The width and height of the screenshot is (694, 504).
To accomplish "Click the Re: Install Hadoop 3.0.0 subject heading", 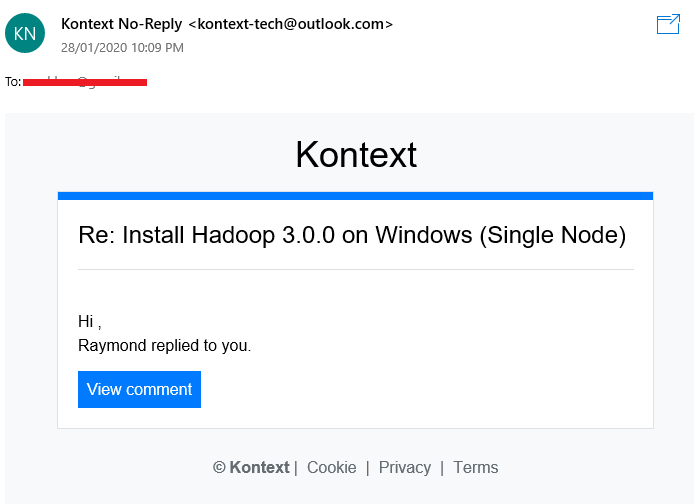I will [352, 235].
